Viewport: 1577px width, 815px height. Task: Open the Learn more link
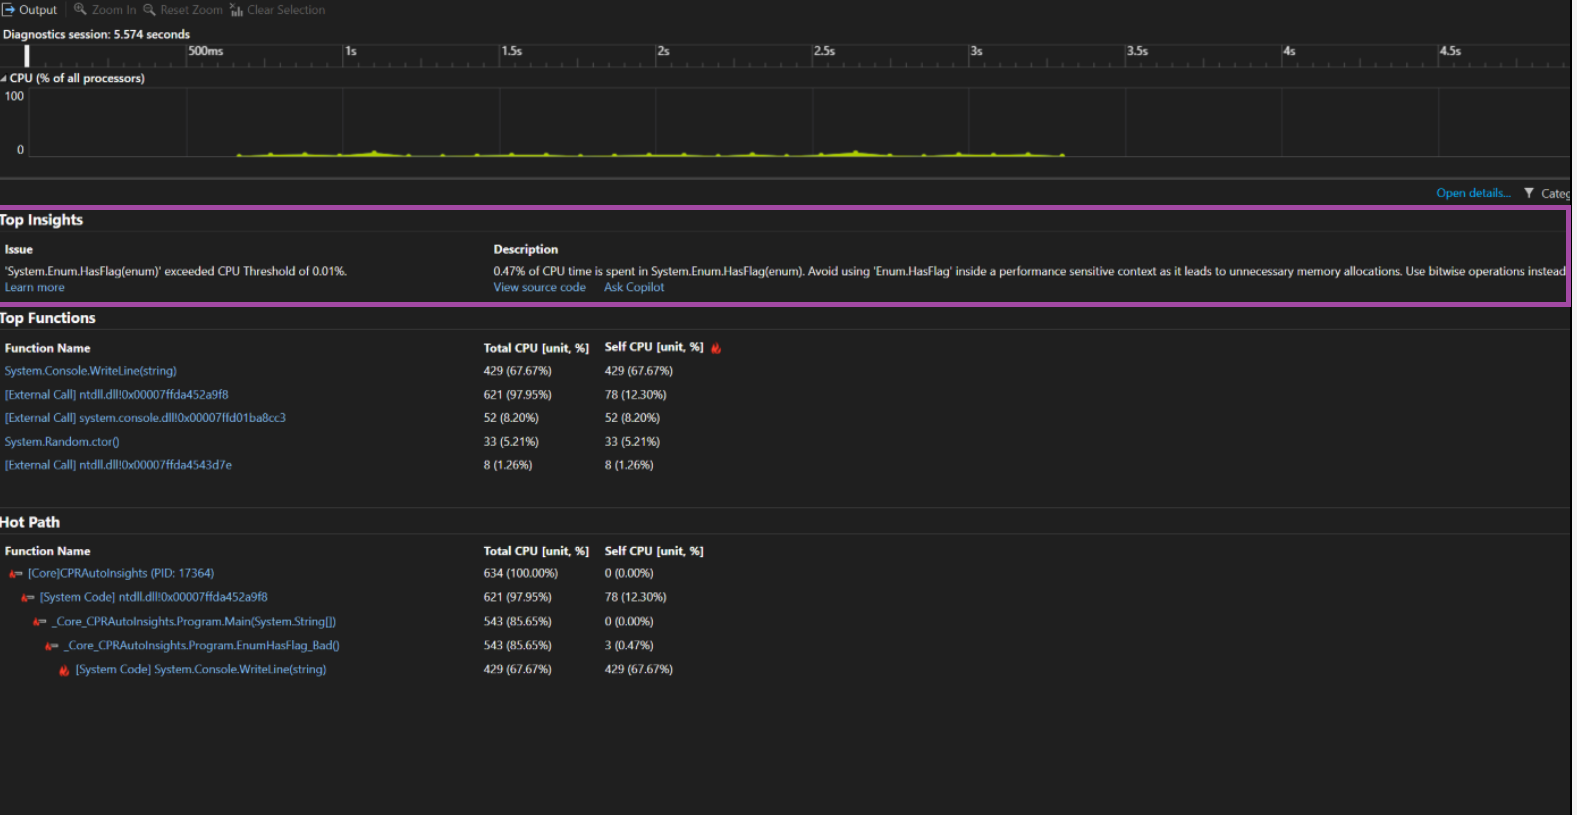pyautogui.click(x=35, y=288)
